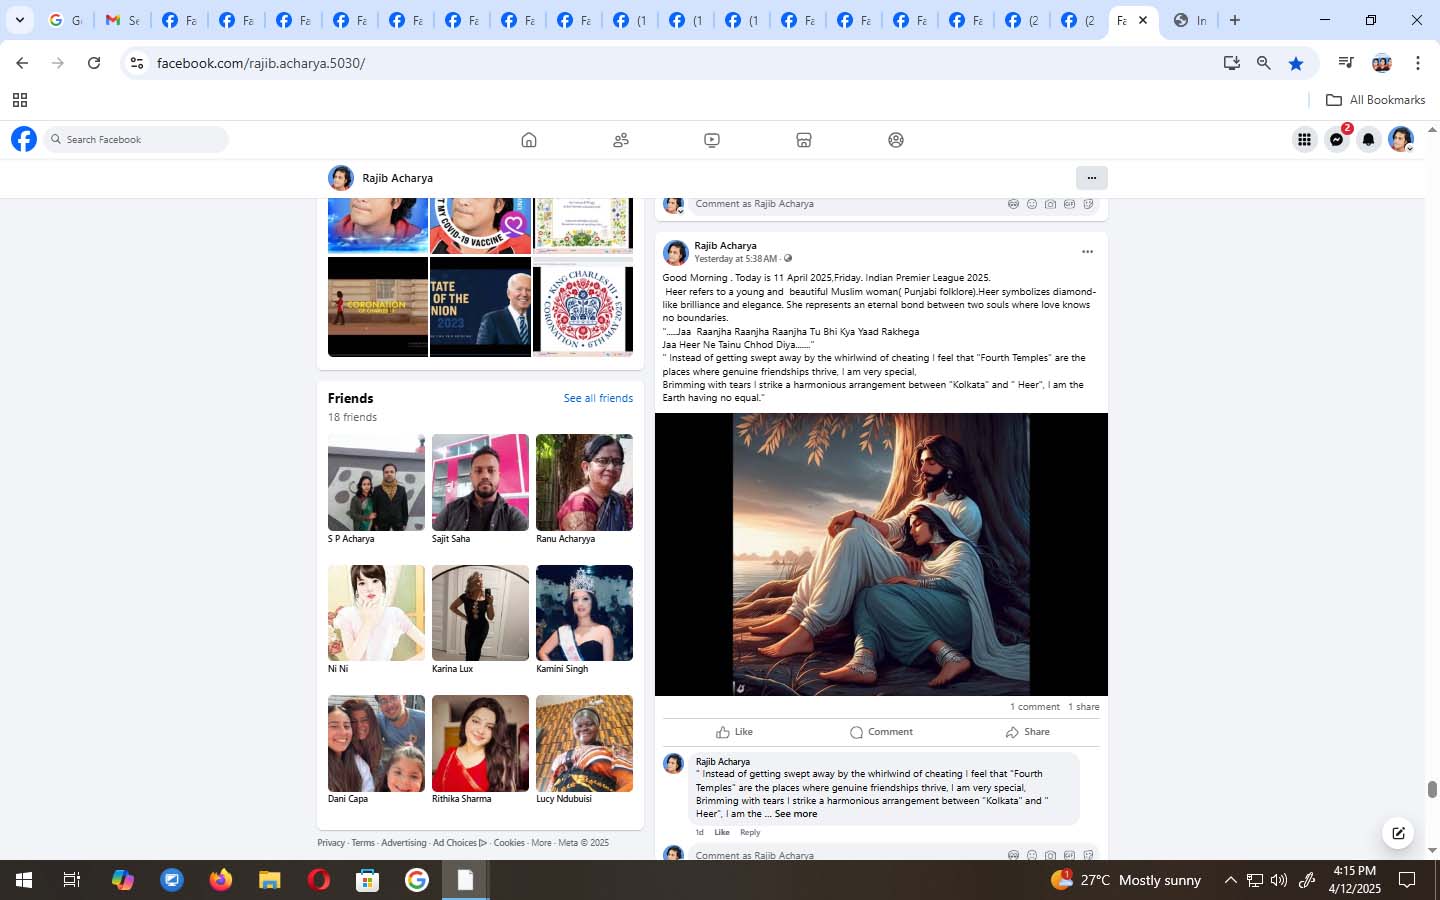Open the Friends icon in Facebook navigation
The width and height of the screenshot is (1440, 900).
(621, 140)
